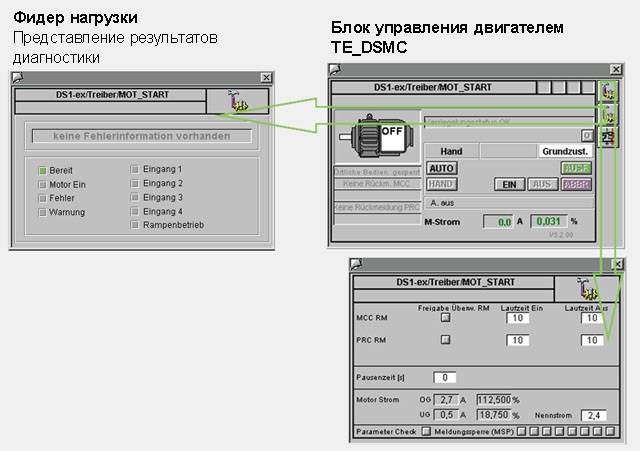Click the Nennstrom value field
640x451 pixels.
click(x=594, y=414)
